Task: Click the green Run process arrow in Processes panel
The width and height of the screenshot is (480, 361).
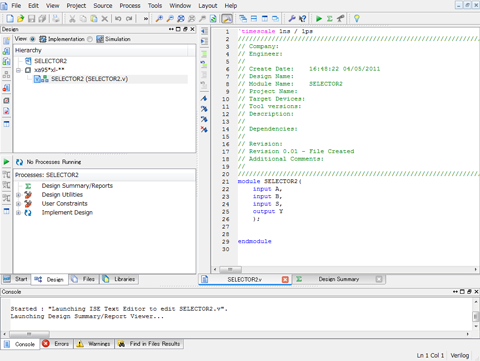Action: click(6, 162)
